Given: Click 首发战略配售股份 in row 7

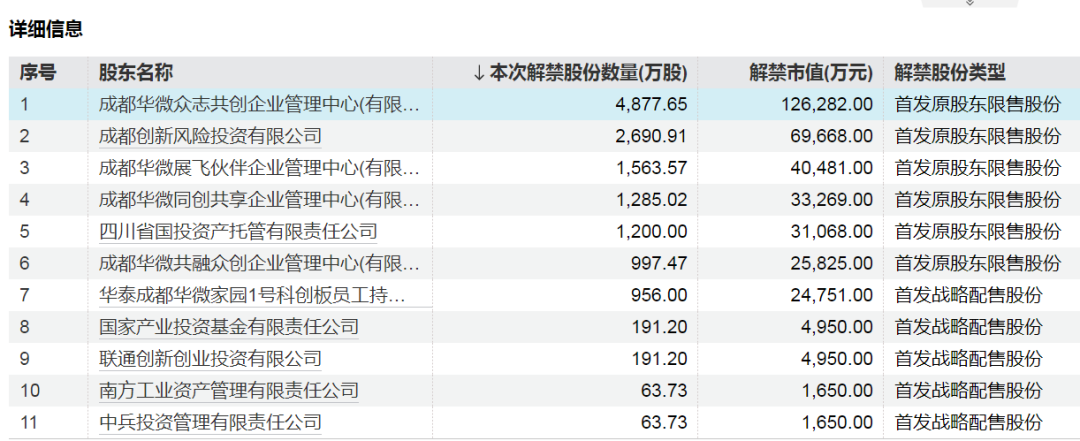Looking at the screenshot, I should (968, 295).
